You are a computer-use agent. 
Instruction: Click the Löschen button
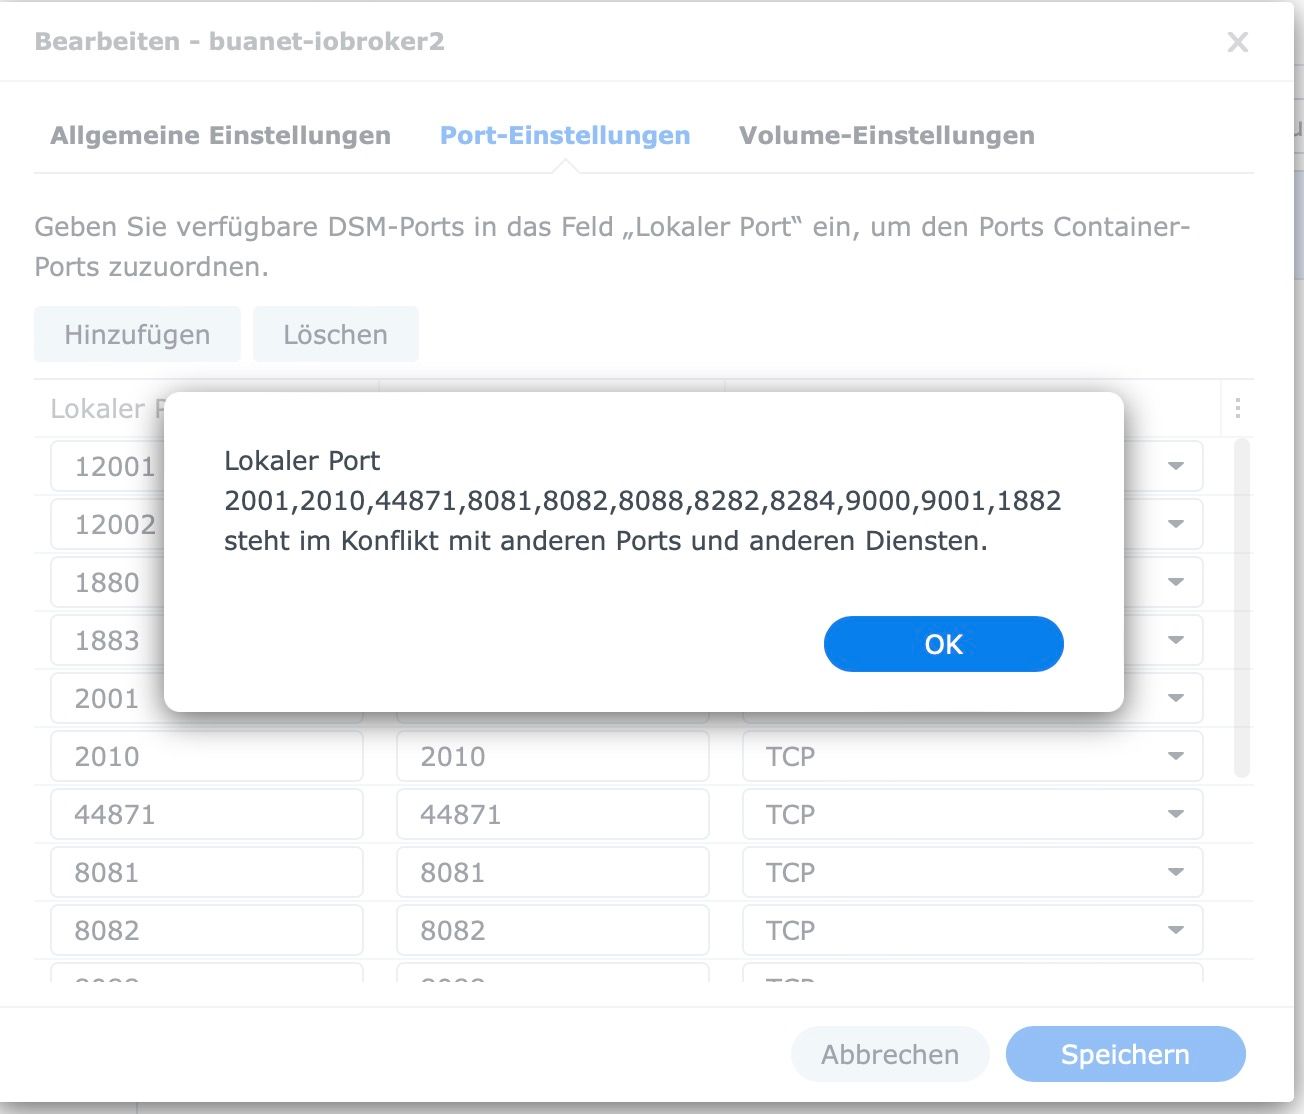[335, 334]
